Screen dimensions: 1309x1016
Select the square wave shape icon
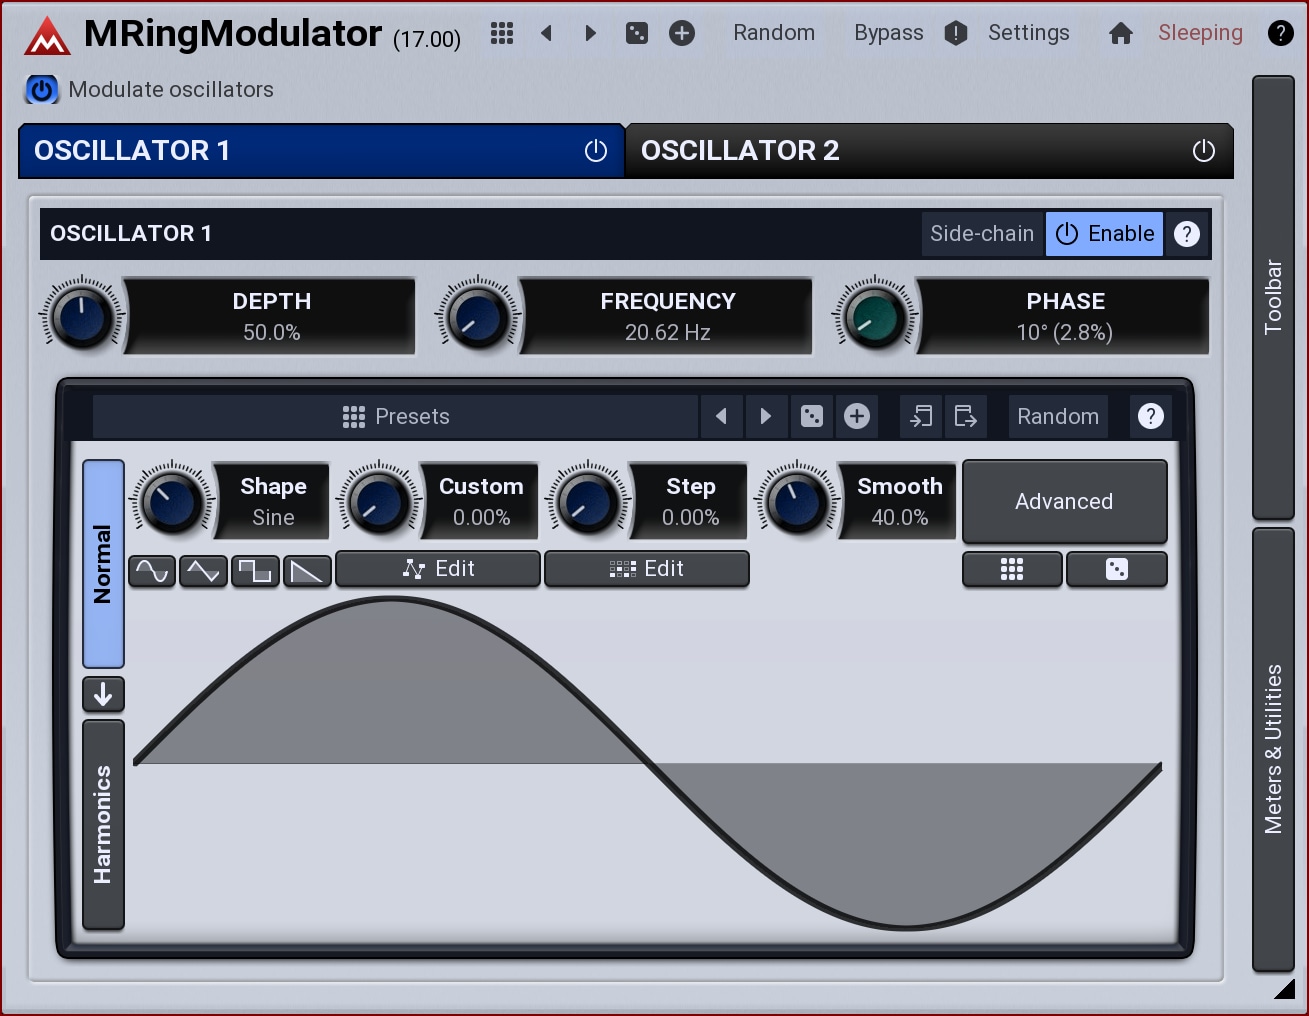(x=255, y=571)
